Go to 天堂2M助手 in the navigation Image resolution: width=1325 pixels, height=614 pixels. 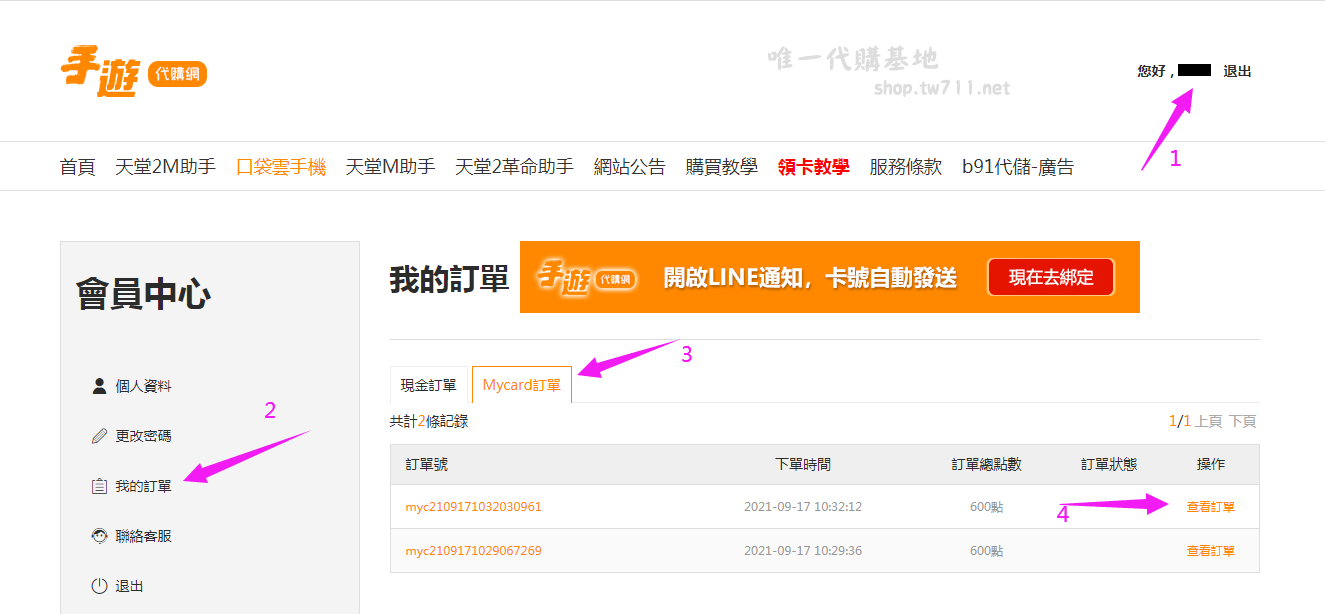(165, 167)
